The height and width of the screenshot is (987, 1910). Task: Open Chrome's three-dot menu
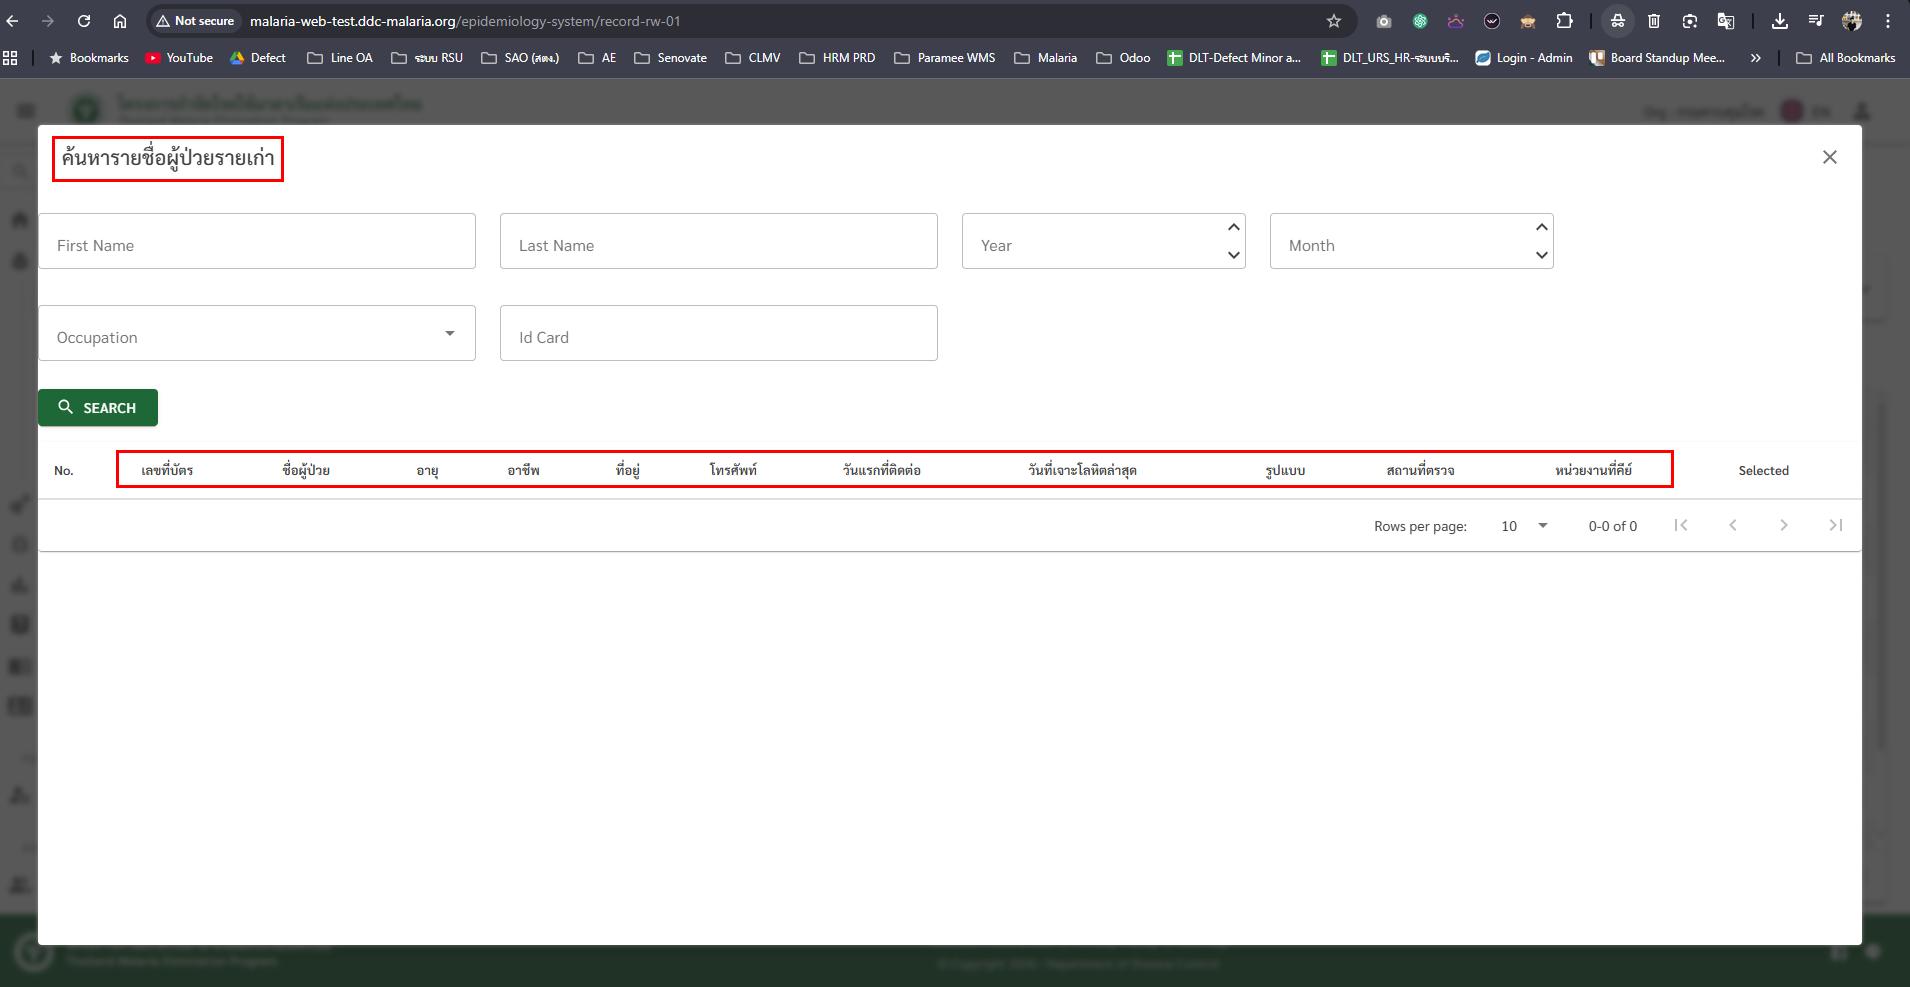pyautogui.click(x=1888, y=21)
